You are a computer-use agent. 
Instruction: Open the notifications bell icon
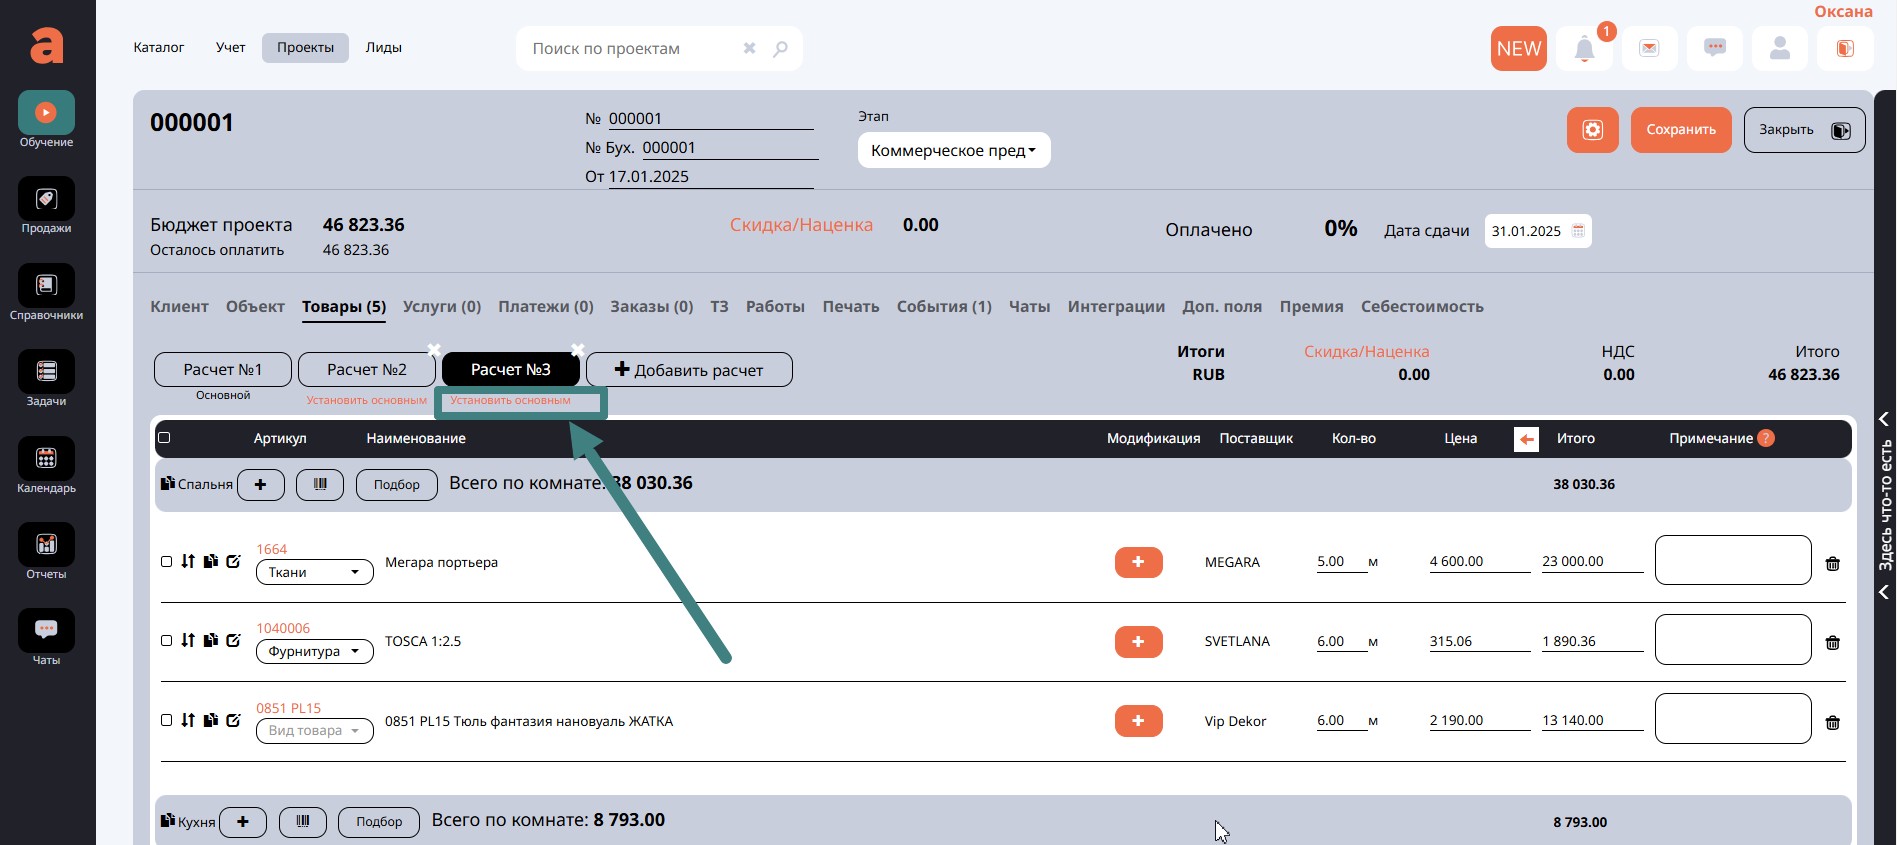coord(1584,49)
